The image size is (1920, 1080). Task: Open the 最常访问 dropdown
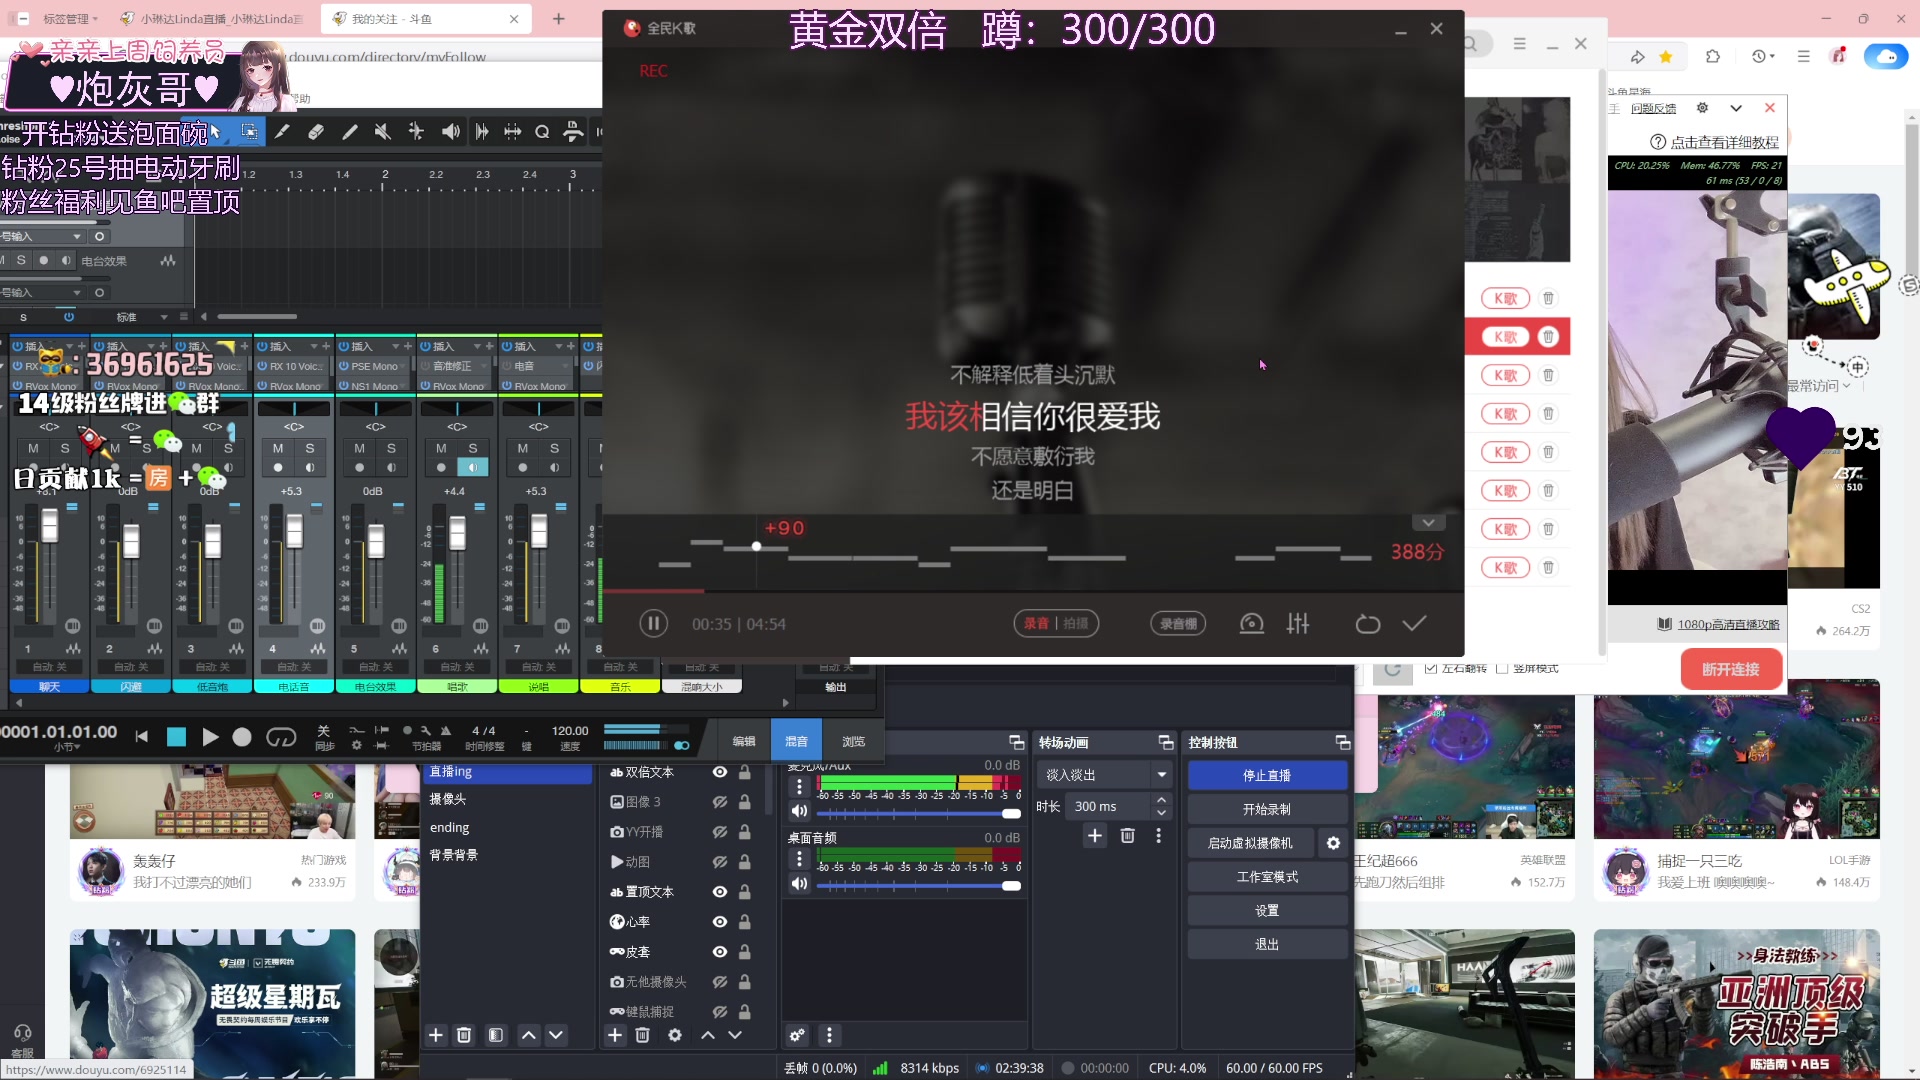click(1818, 386)
